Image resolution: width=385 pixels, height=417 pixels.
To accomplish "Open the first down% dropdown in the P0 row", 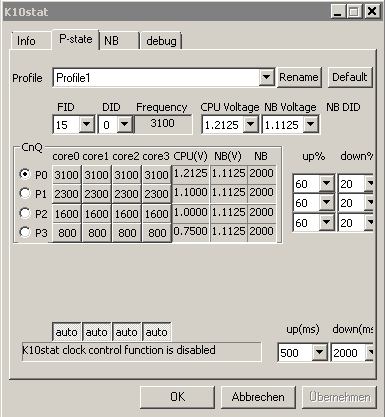I will coord(370,183).
